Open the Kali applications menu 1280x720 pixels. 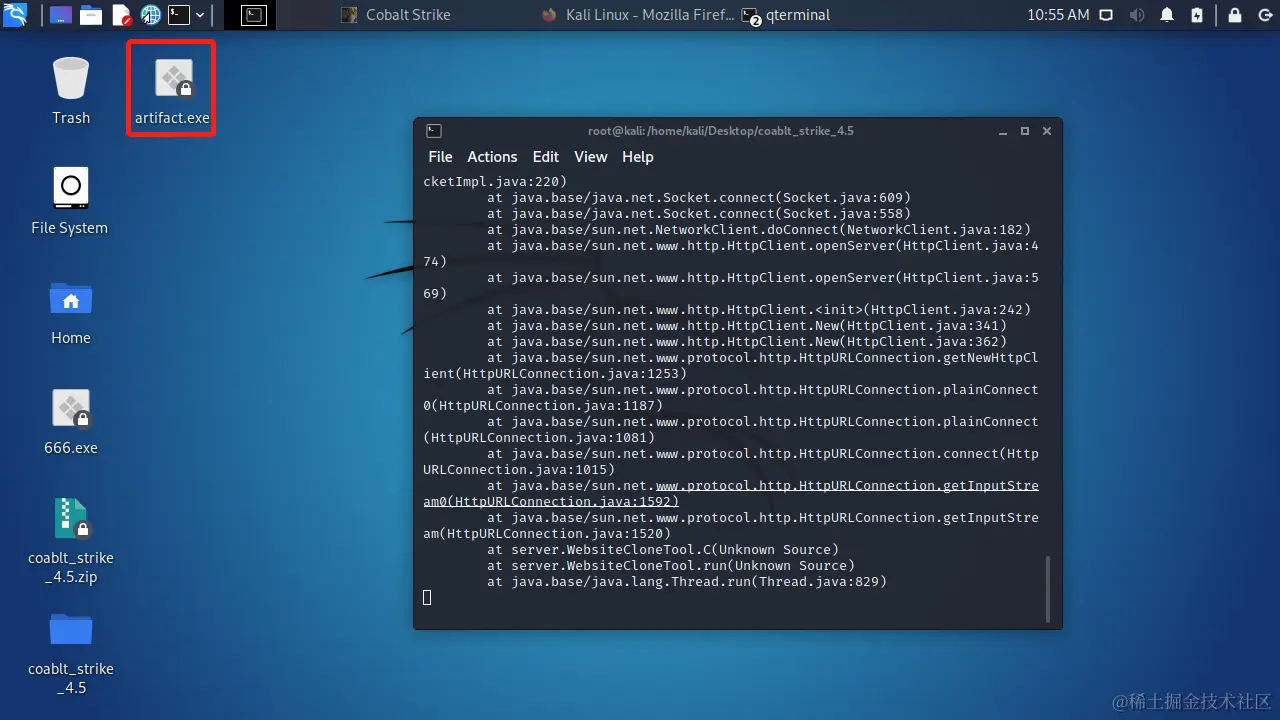click(15, 15)
